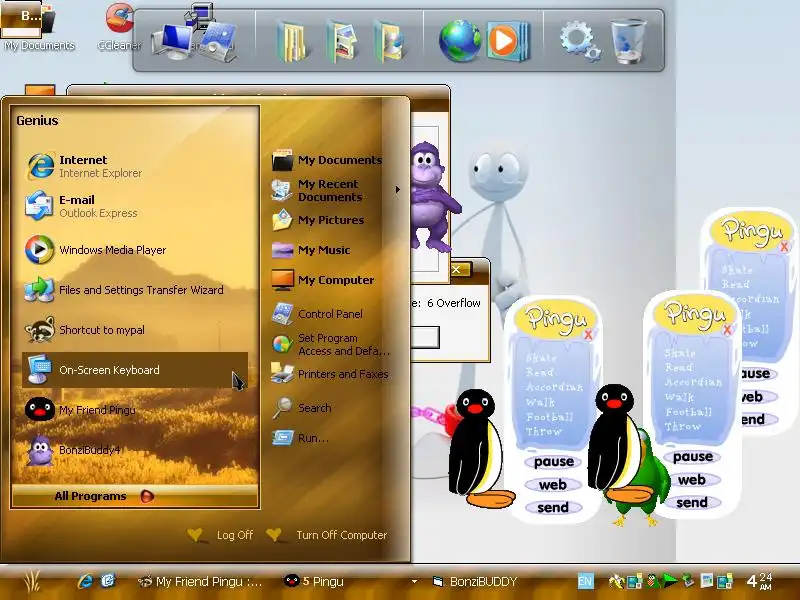Click the green arrow tray icon
The width and height of the screenshot is (800, 600).
tap(669, 581)
